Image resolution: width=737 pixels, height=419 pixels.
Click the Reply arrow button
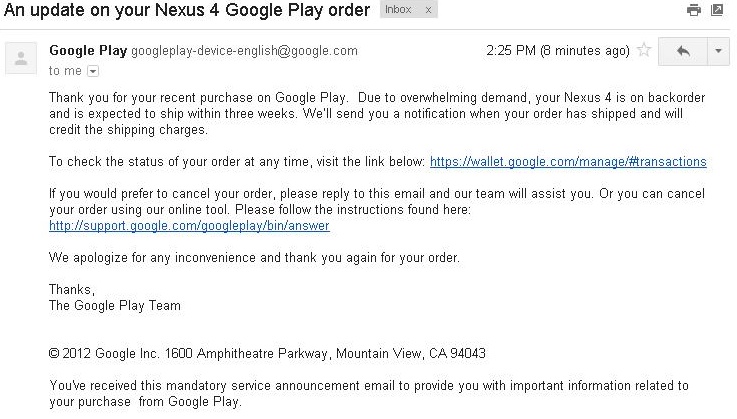pyautogui.click(x=684, y=51)
